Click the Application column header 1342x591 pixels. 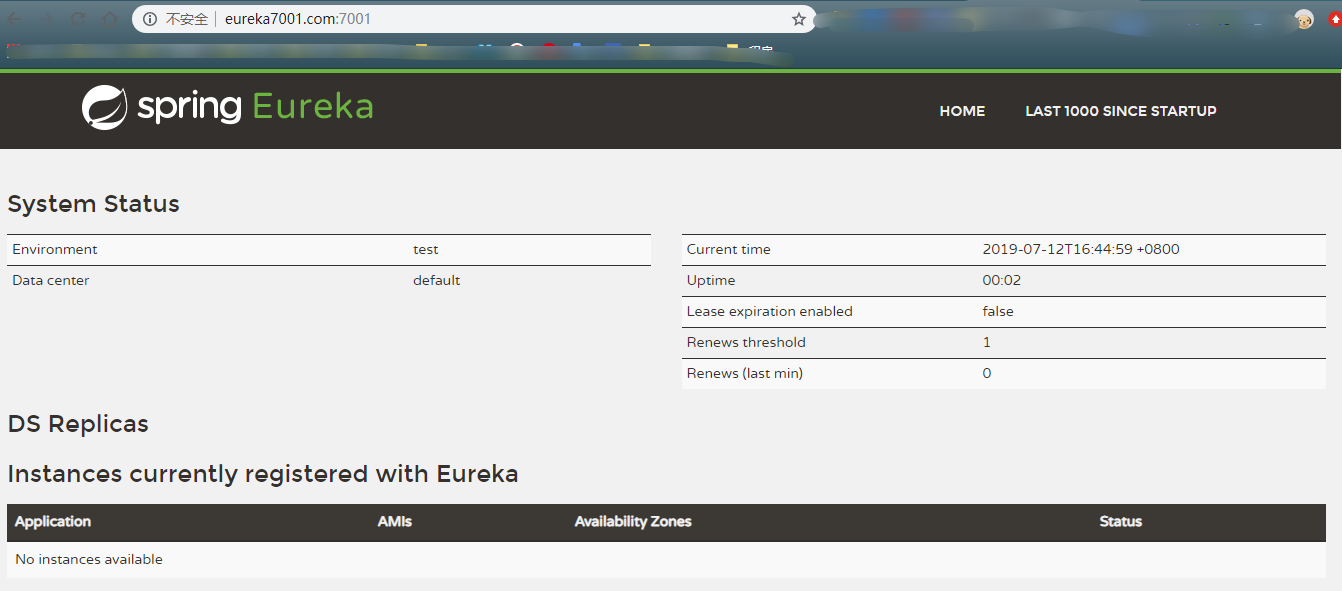click(x=53, y=521)
